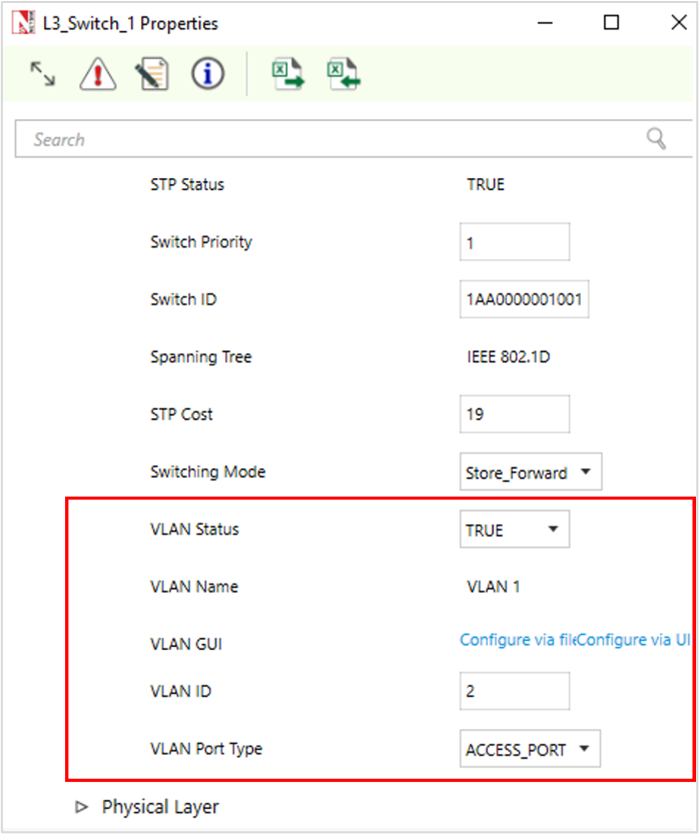The height and width of the screenshot is (834, 699).
Task: Click the Excel export icon
Action: click(289, 74)
